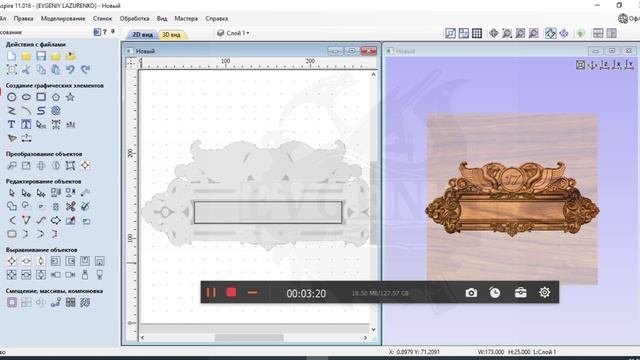This screenshot has width=640, height=360.
Task: Open the Станок menu
Action: click(102, 18)
